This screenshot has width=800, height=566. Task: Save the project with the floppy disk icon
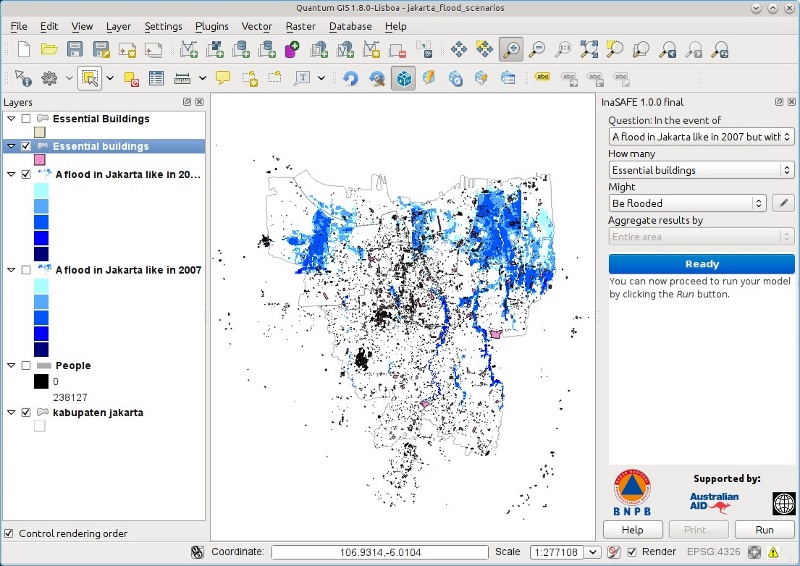point(75,50)
